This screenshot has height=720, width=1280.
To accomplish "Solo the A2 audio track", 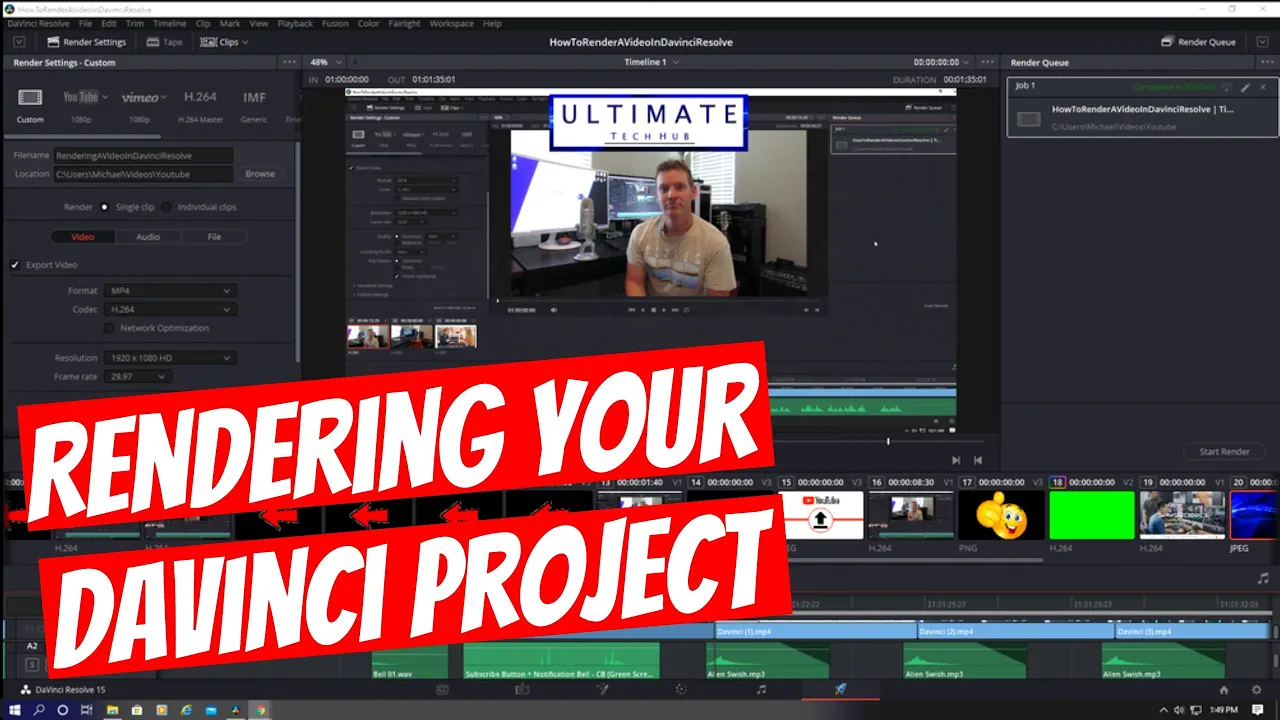I will tap(32, 664).
